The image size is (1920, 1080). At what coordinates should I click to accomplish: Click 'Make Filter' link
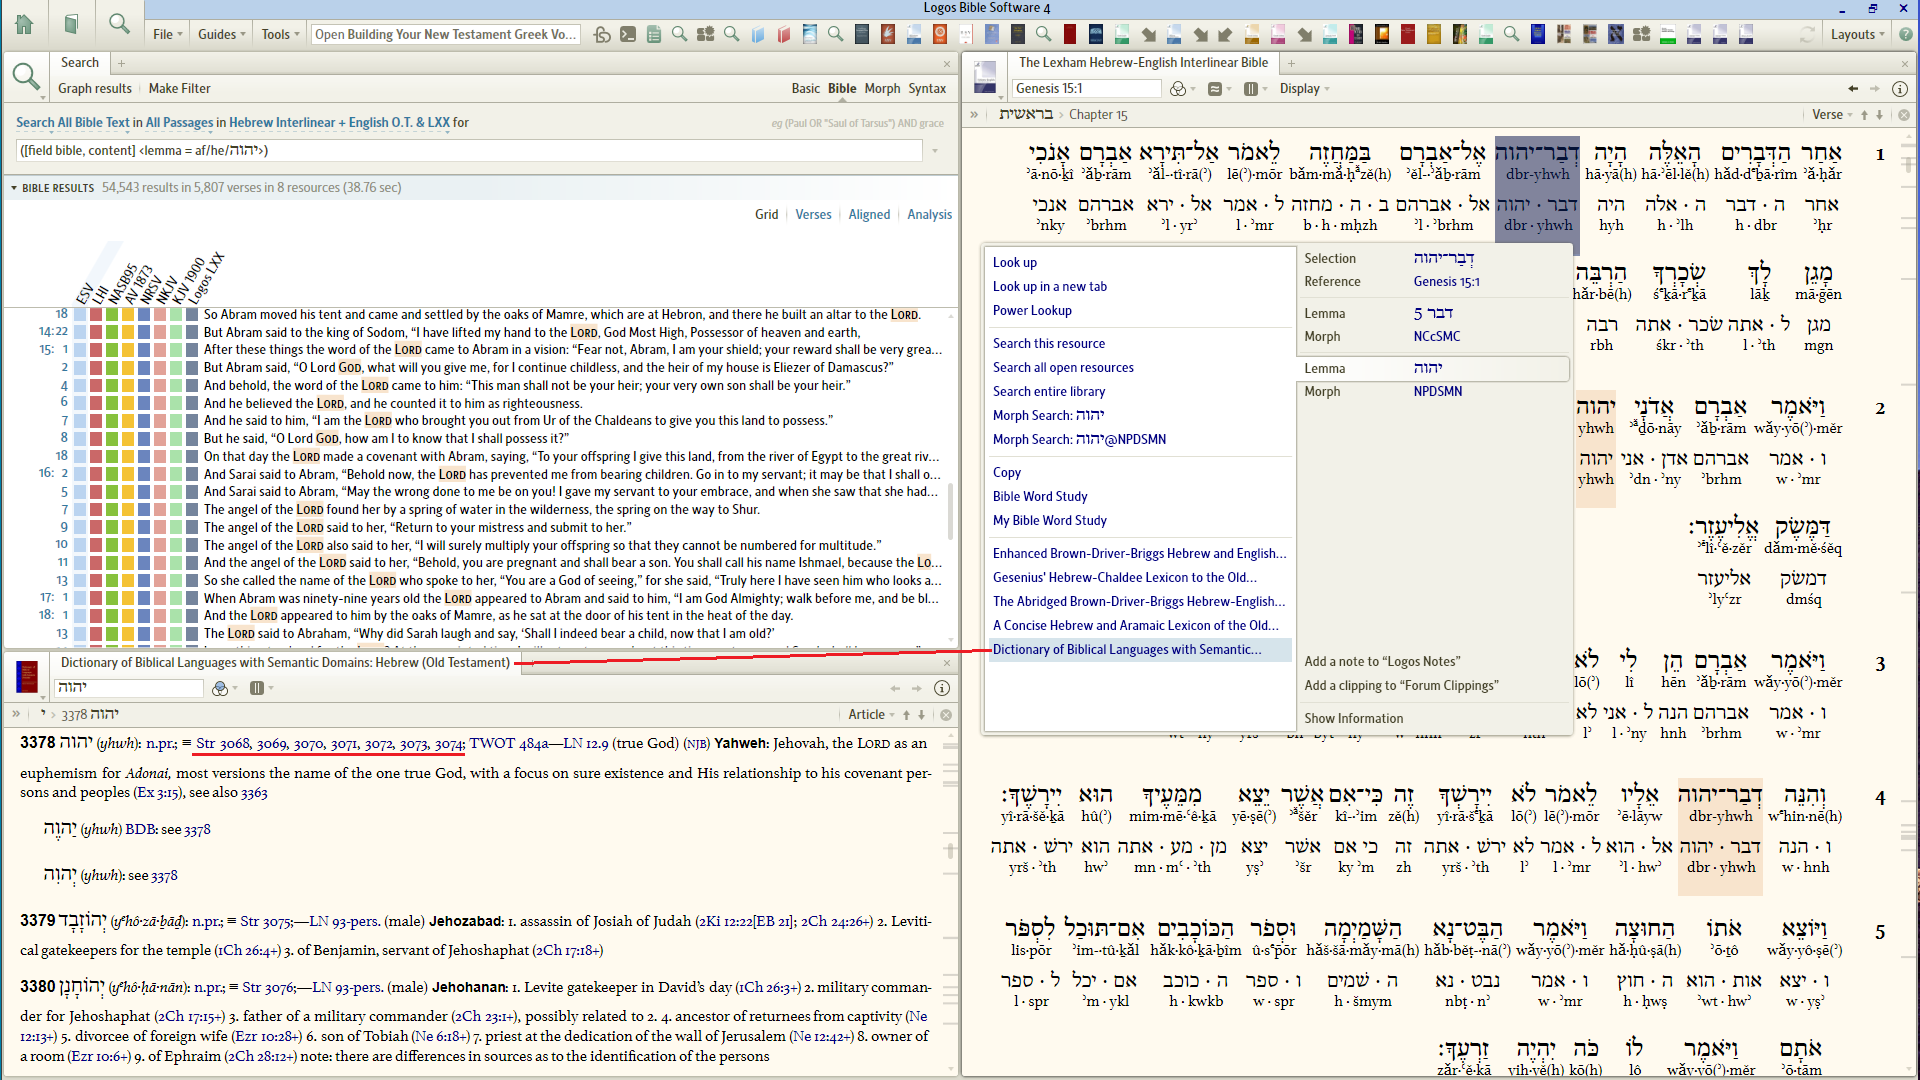(x=180, y=89)
